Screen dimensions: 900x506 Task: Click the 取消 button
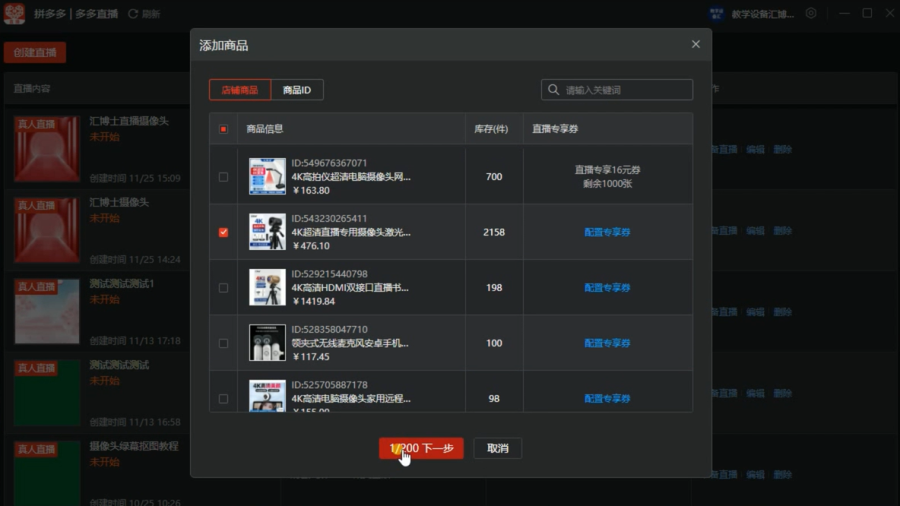[498, 448]
